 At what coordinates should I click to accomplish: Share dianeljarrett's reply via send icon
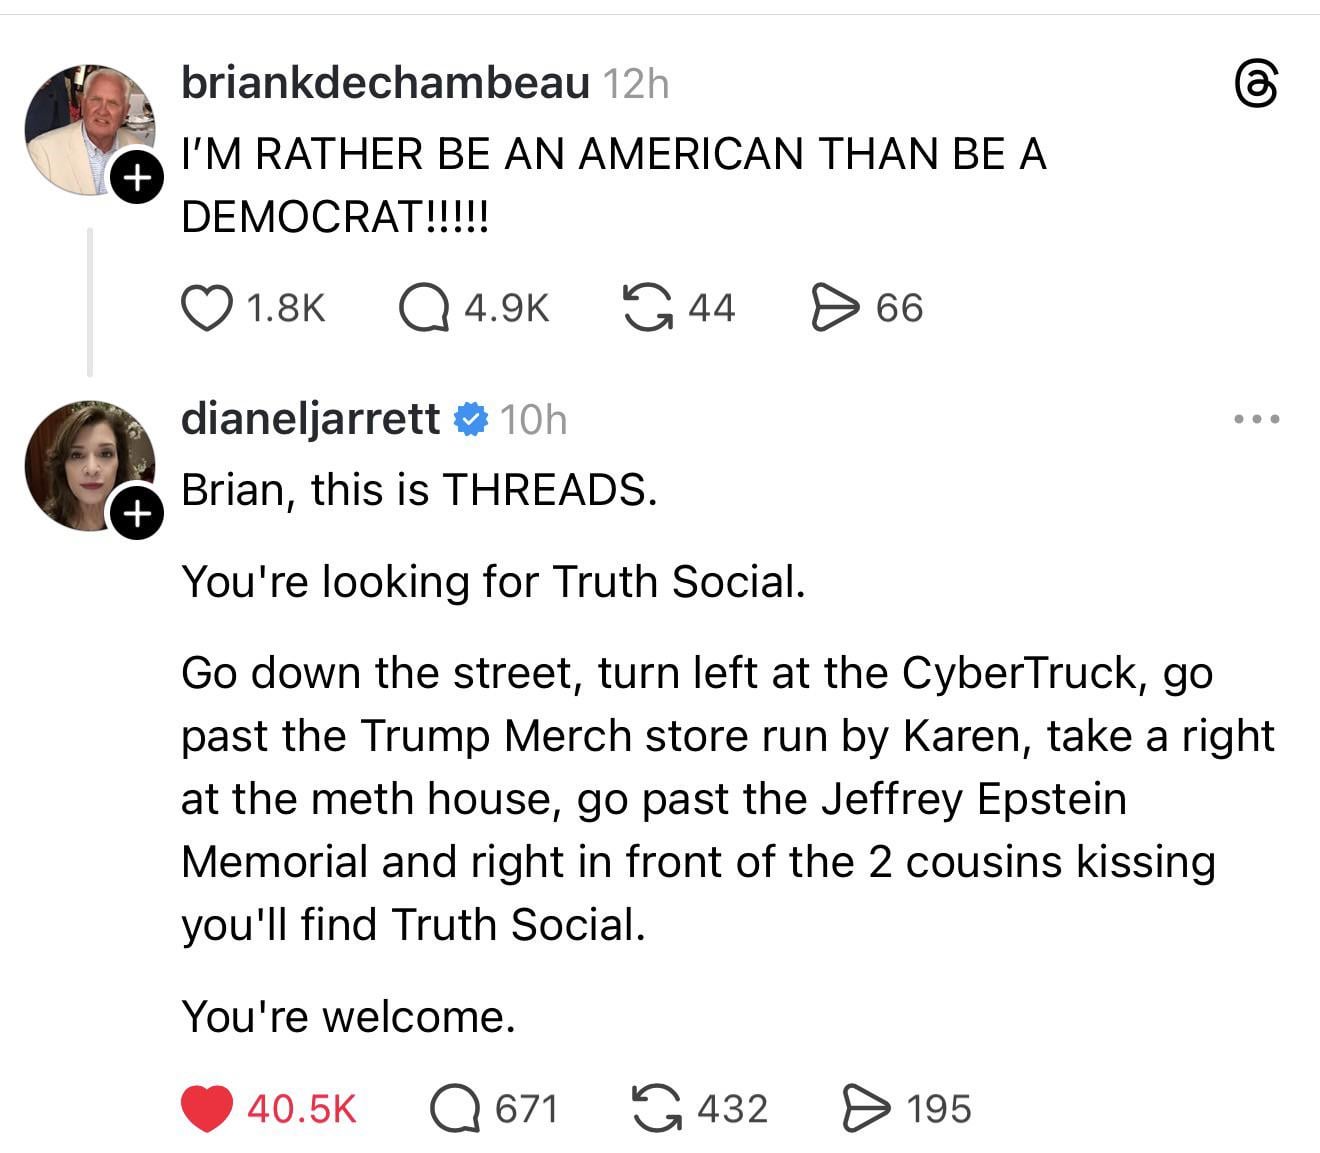click(864, 1109)
